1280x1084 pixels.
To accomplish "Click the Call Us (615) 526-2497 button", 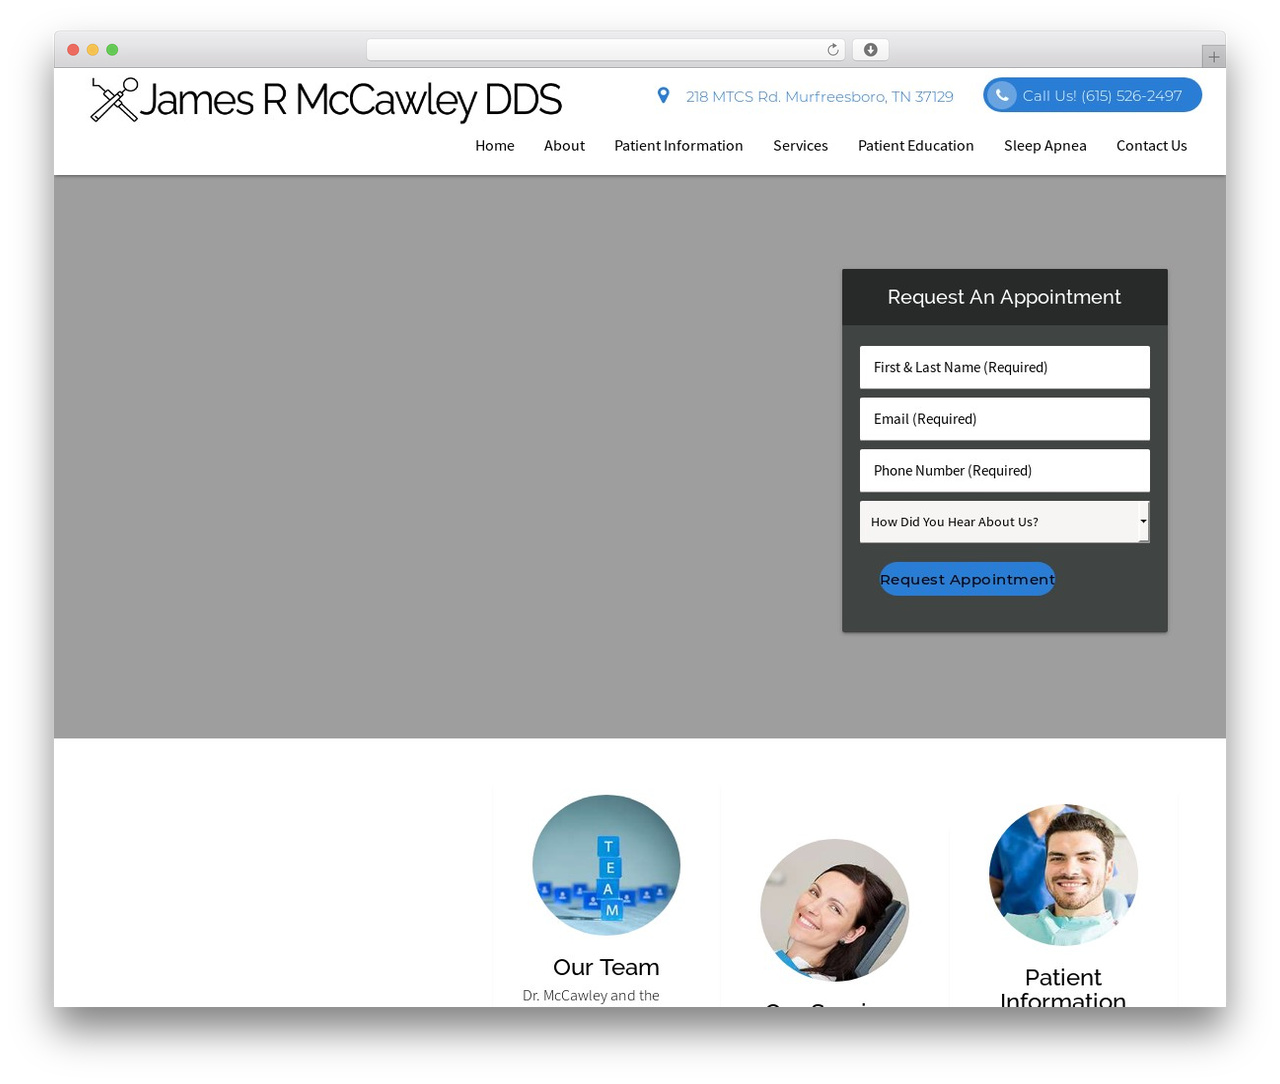I will [x=1092, y=95].
